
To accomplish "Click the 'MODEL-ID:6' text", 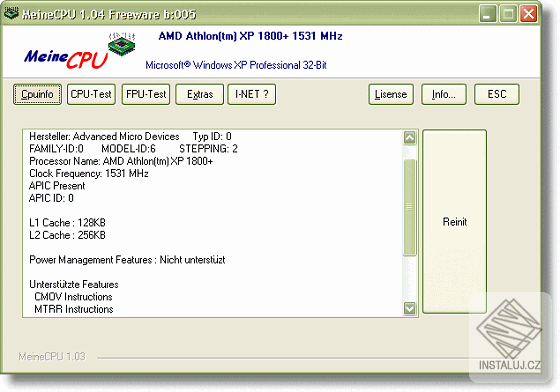I will (x=129, y=149).
